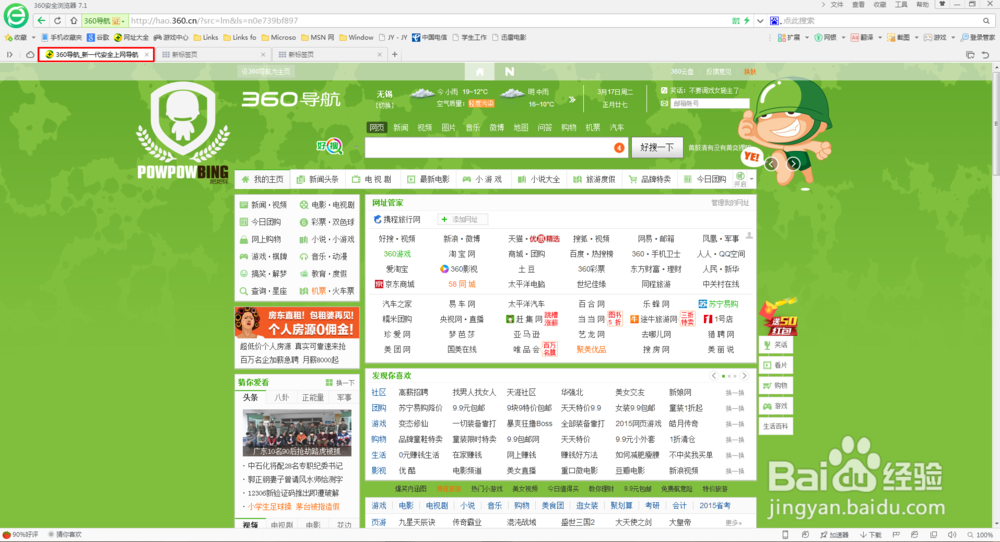The width and height of the screenshot is (1000, 542).
Task: Open the 谷歌 bookmark
Action: tap(98, 38)
